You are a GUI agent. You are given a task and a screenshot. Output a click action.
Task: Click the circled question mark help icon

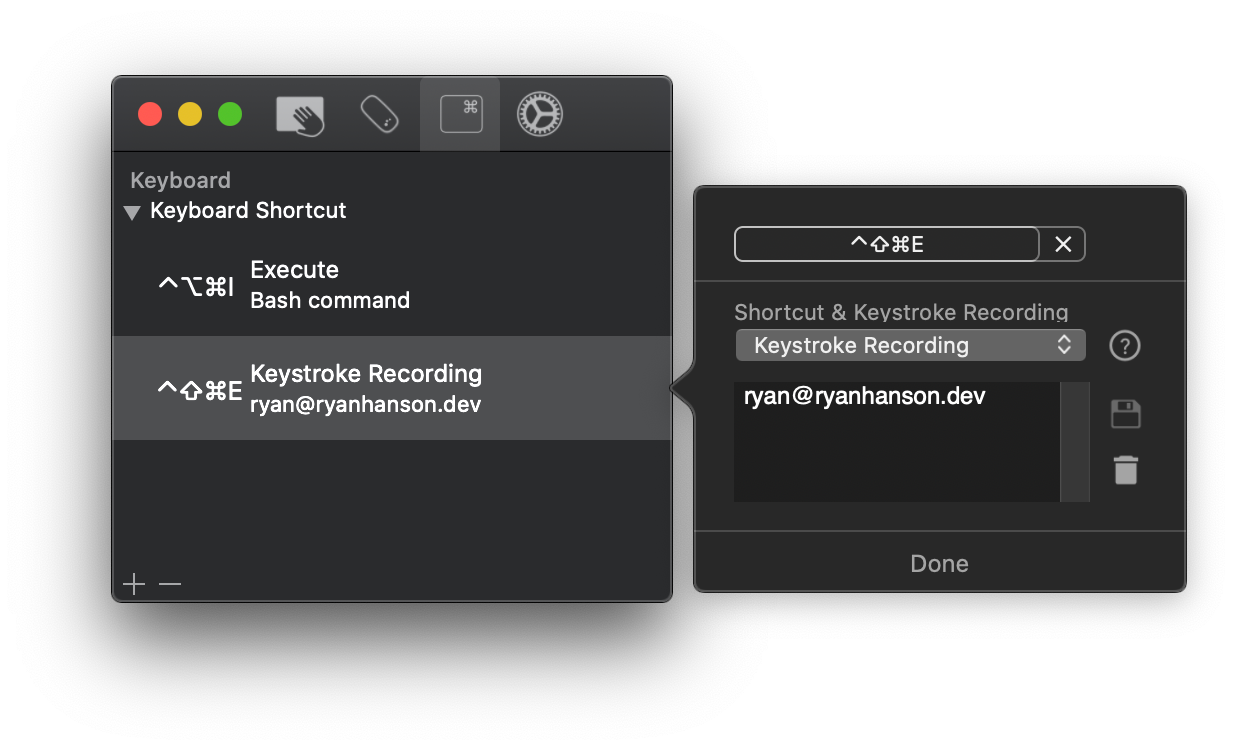[x=1124, y=345]
